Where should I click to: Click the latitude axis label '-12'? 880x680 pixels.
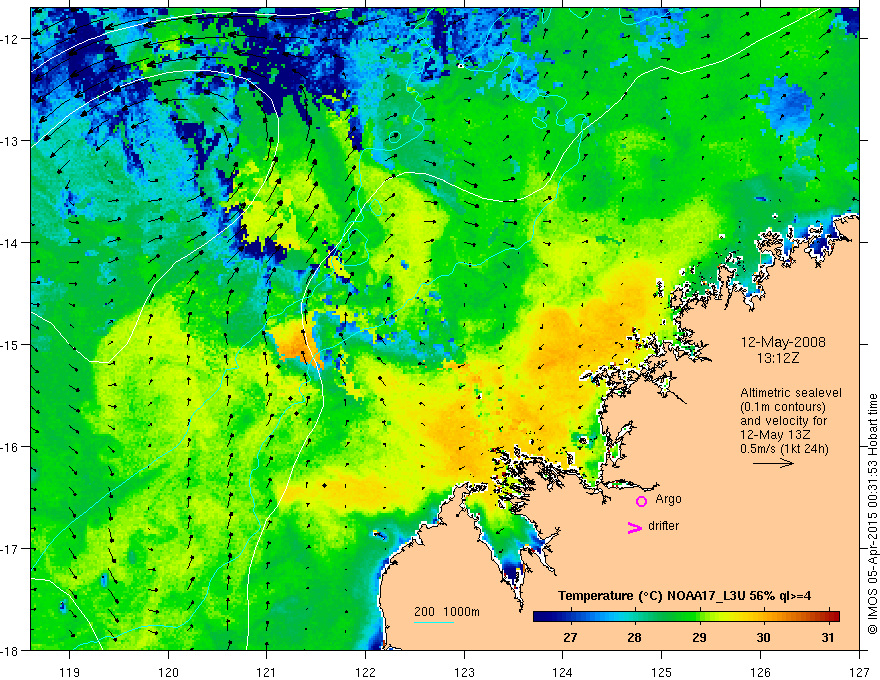point(11,39)
